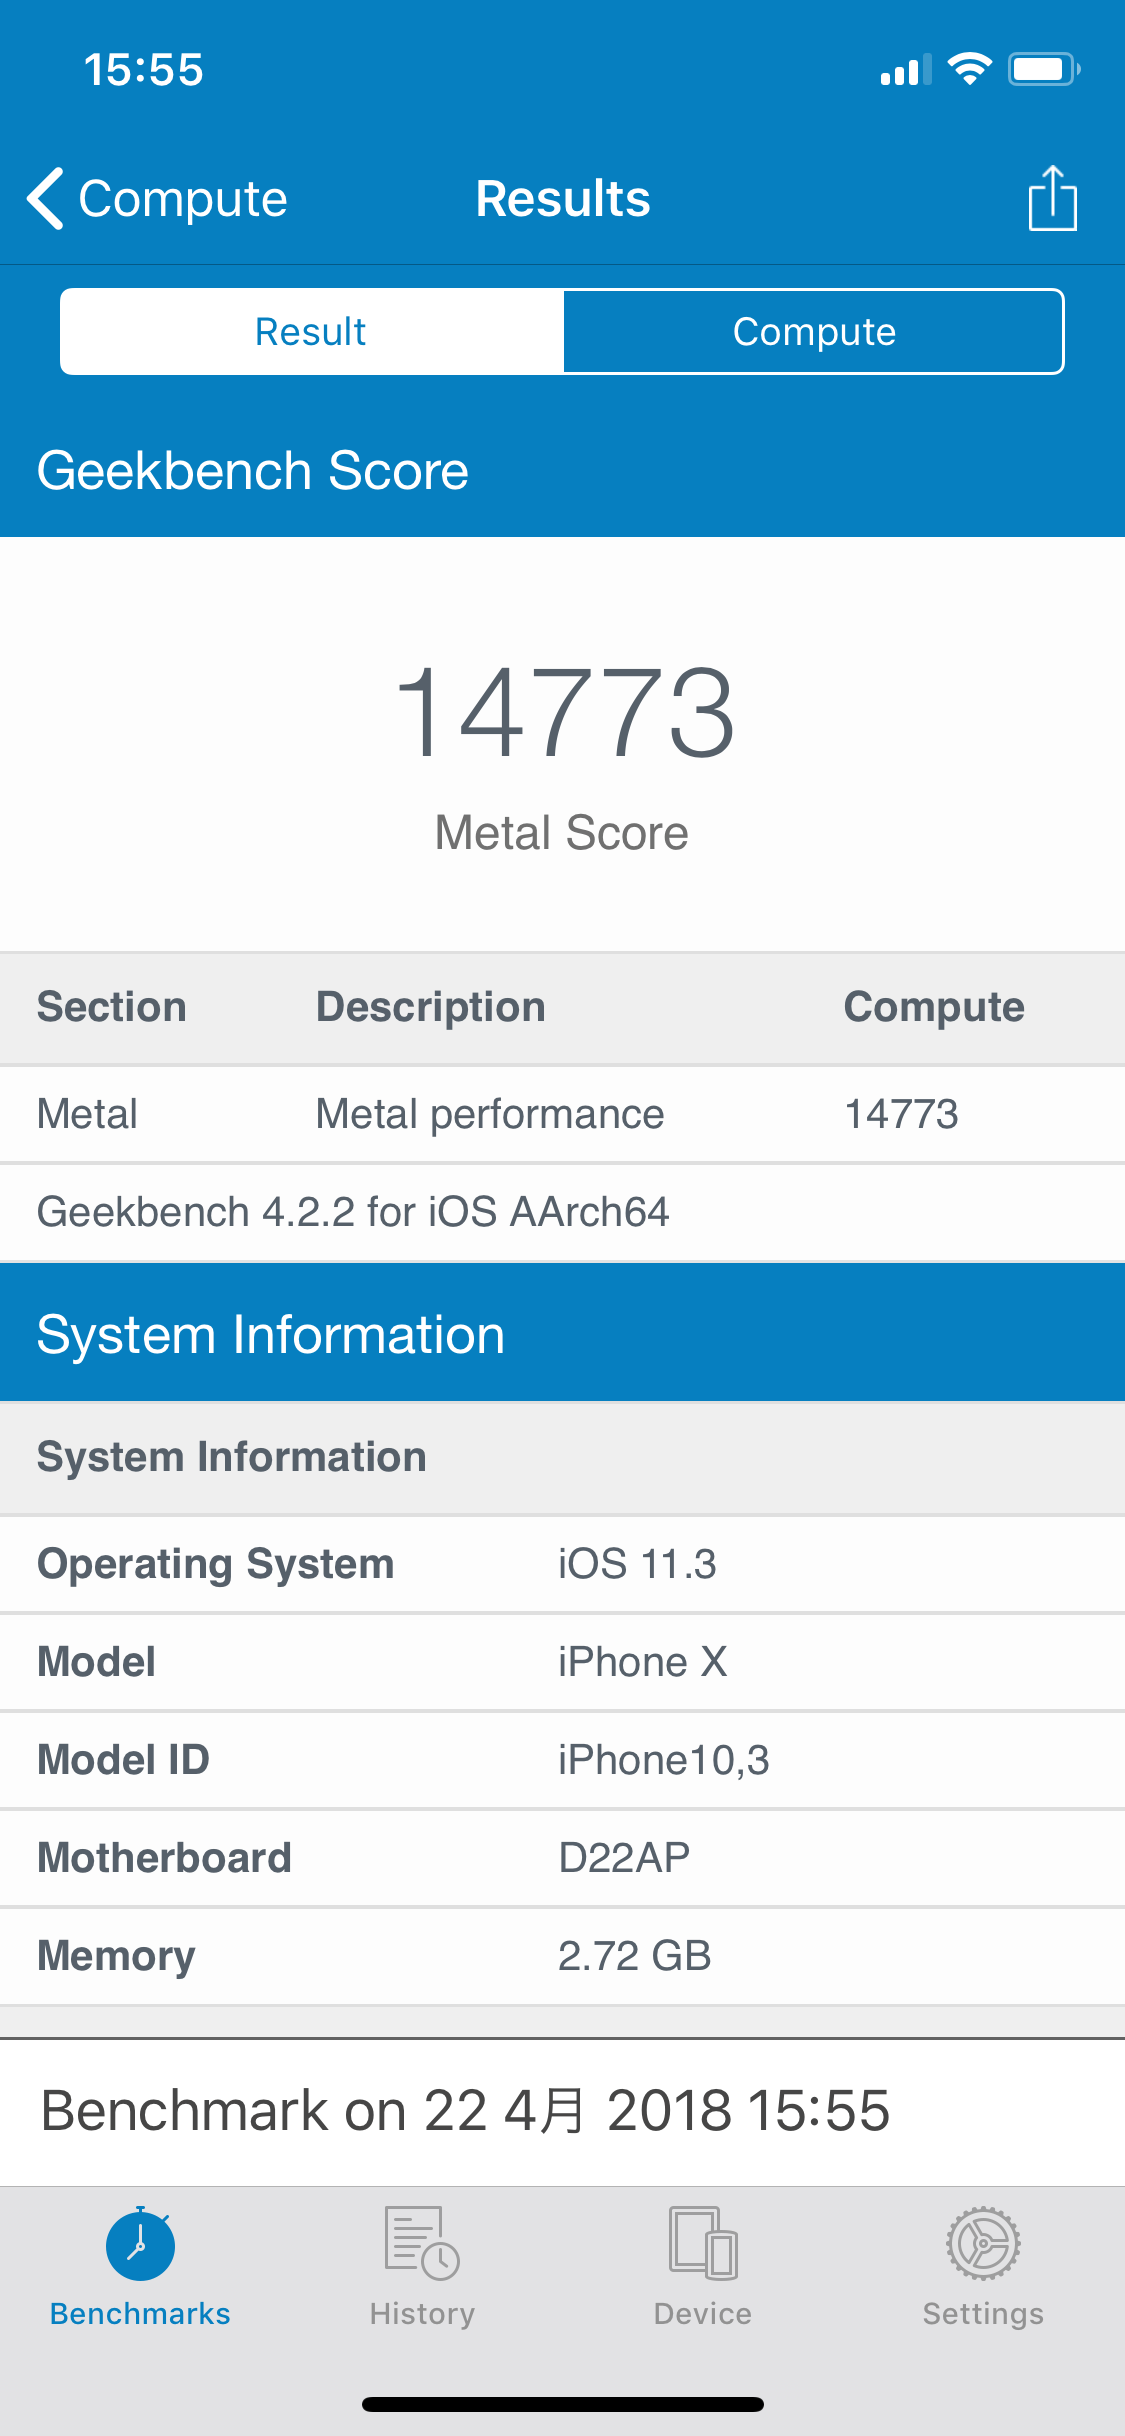Screen dimensions: 1125x2436
Task: Tap the Model ID iPhone10,3 row
Action: [562, 1760]
